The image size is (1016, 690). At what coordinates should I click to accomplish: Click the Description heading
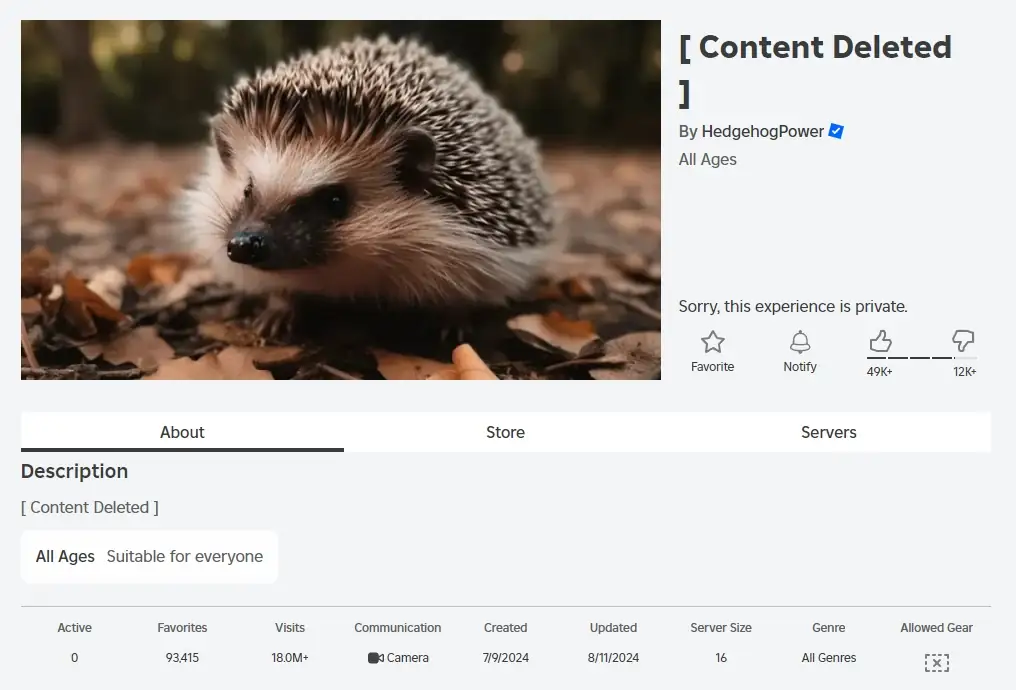pyautogui.click(x=75, y=471)
